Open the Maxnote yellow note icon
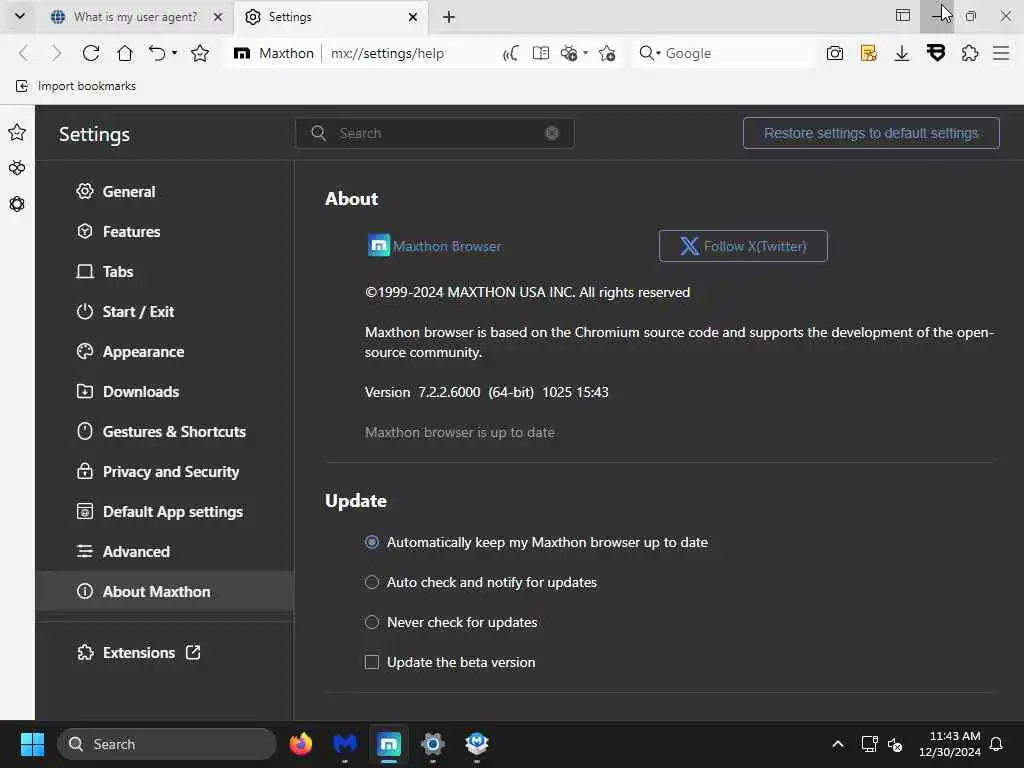 [x=869, y=53]
